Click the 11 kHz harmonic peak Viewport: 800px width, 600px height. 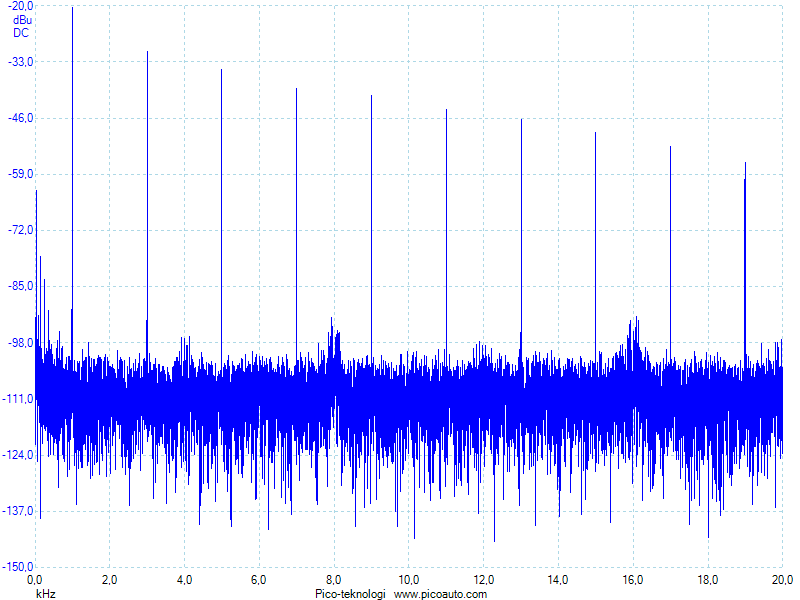(446, 235)
